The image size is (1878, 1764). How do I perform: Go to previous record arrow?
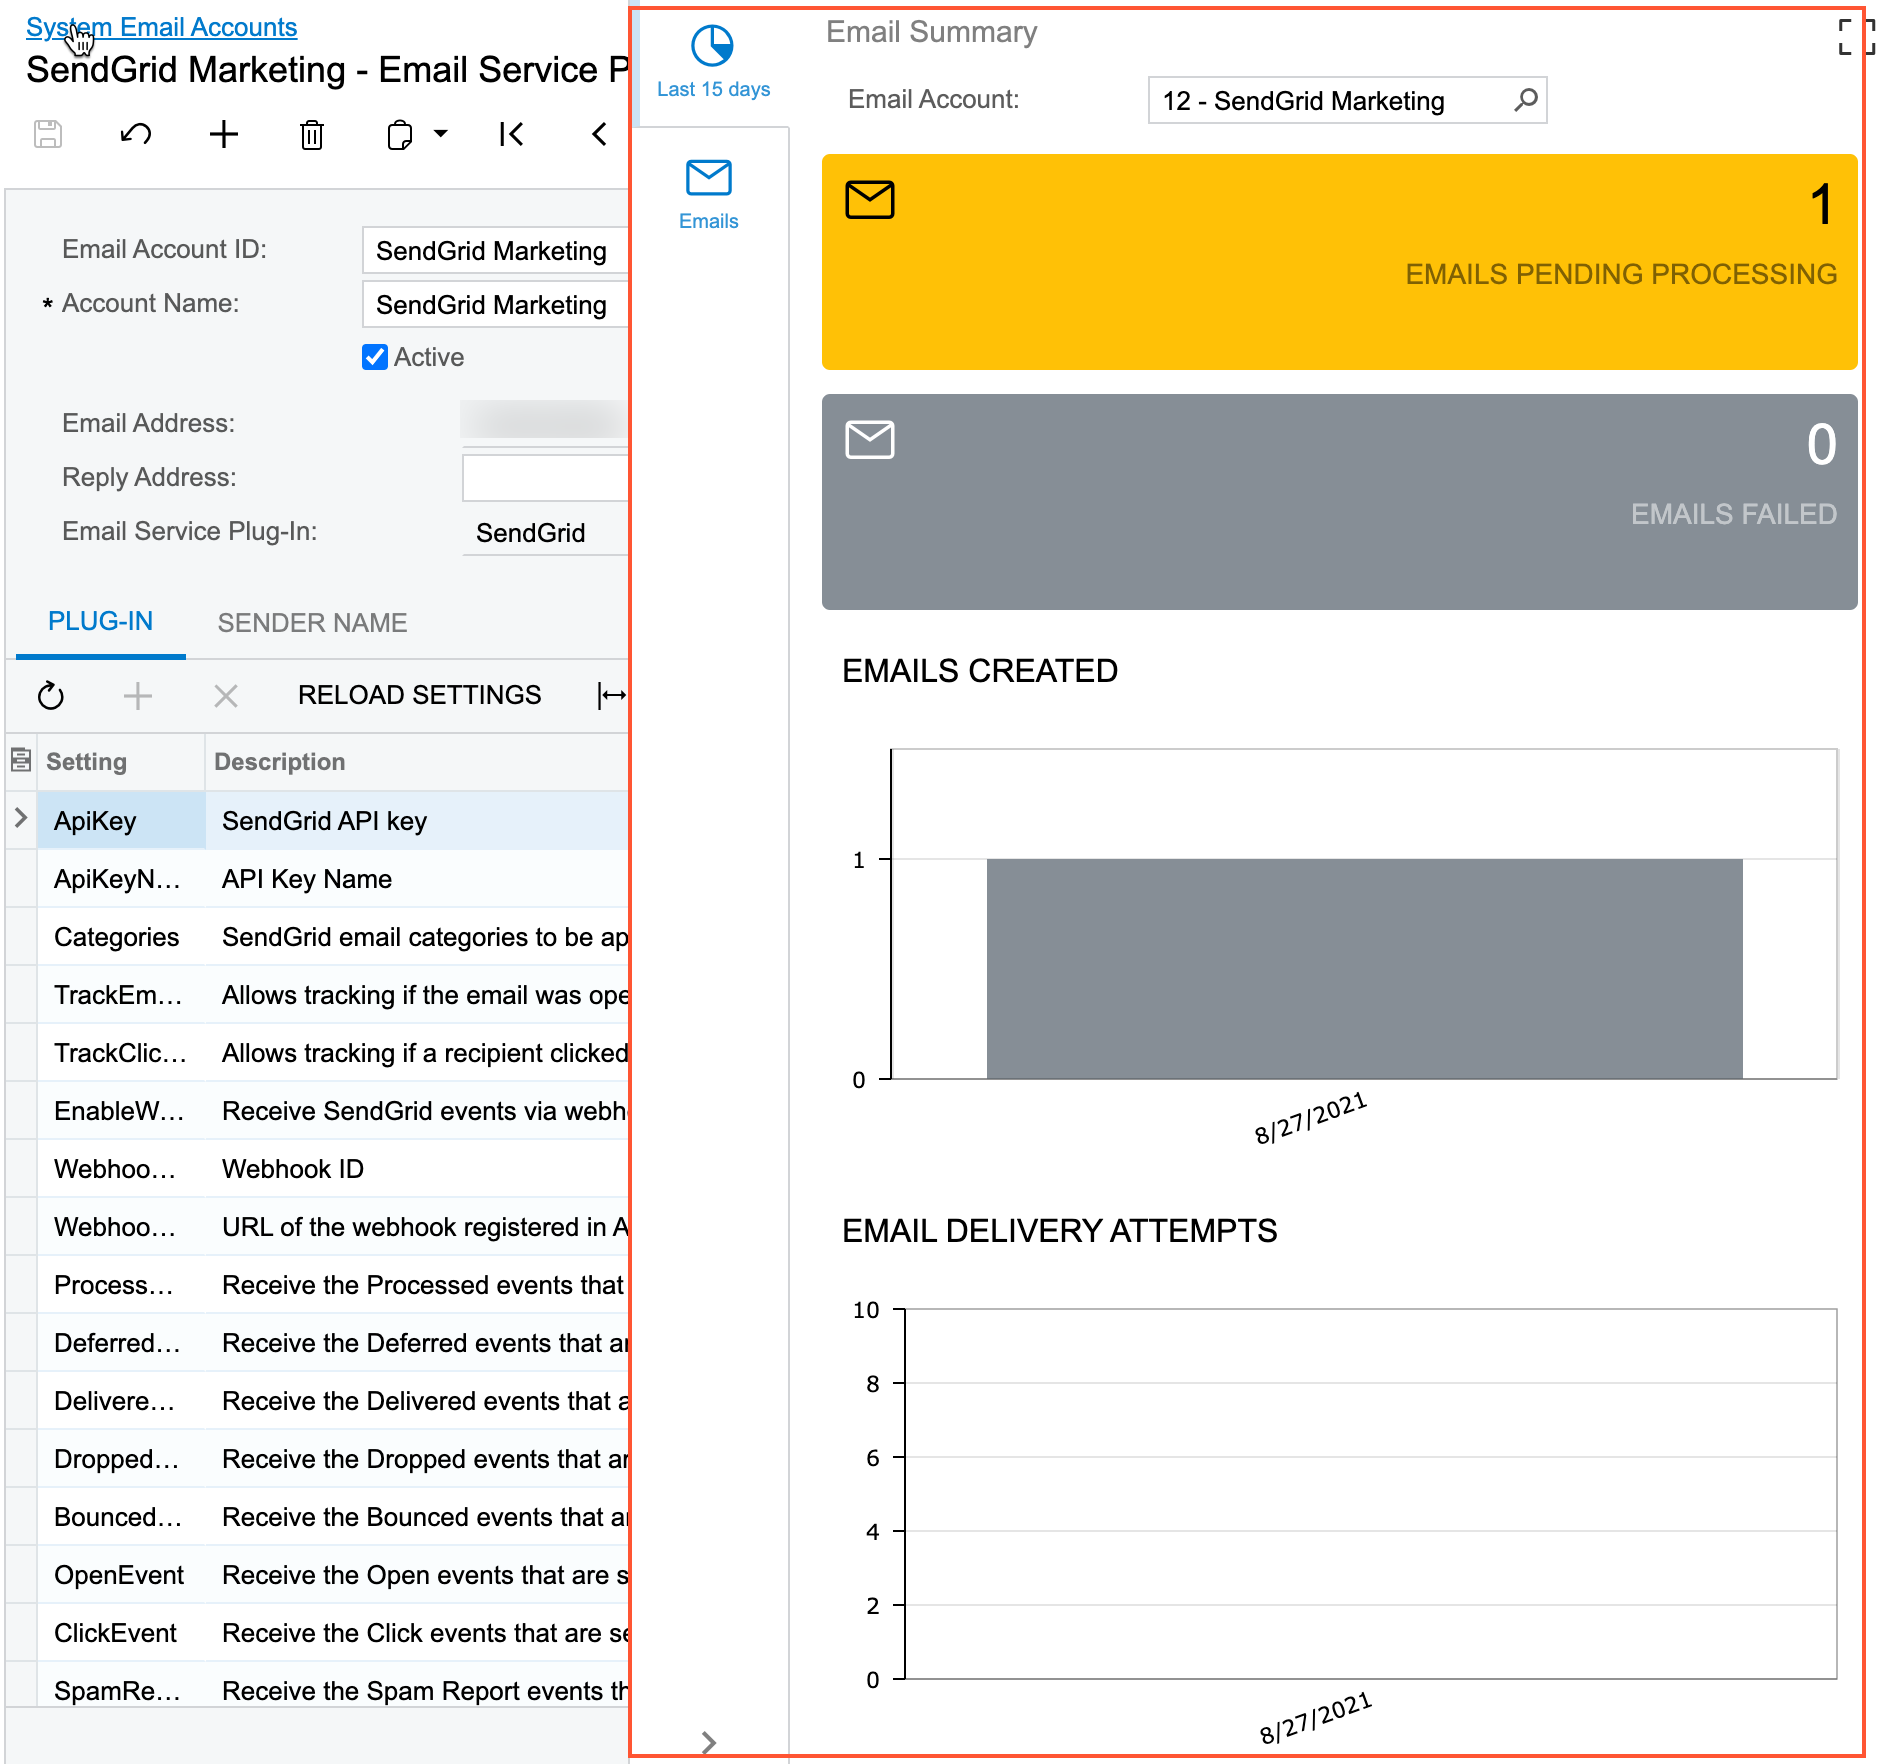(x=599, y=134)
